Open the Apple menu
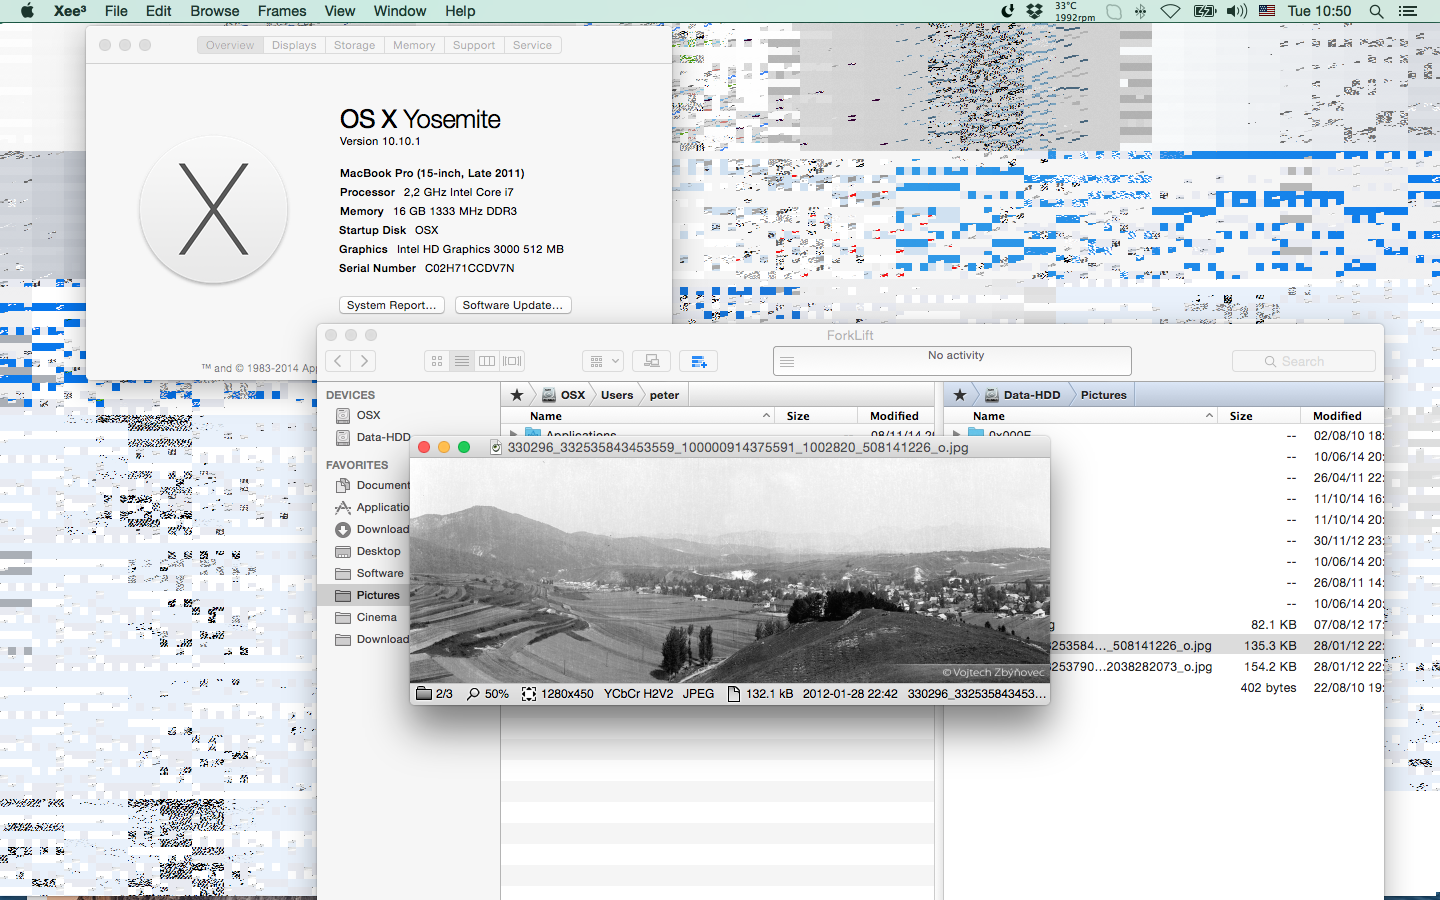The width and height of the screenshot is (1440, 900). point(27,11)
